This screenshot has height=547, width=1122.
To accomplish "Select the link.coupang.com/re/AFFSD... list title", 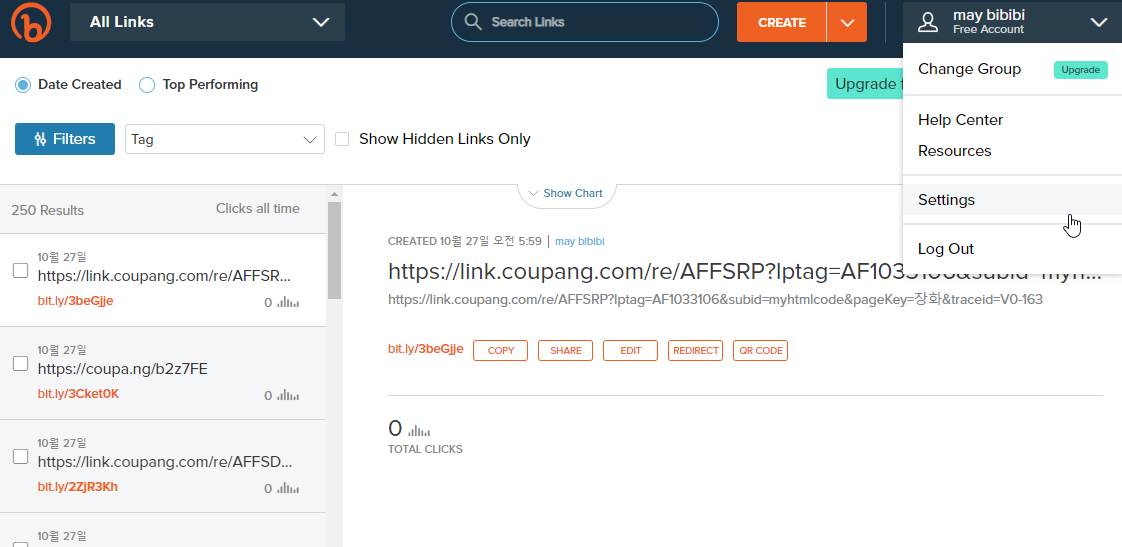I will pyautogui.click(x=165, y=462).
